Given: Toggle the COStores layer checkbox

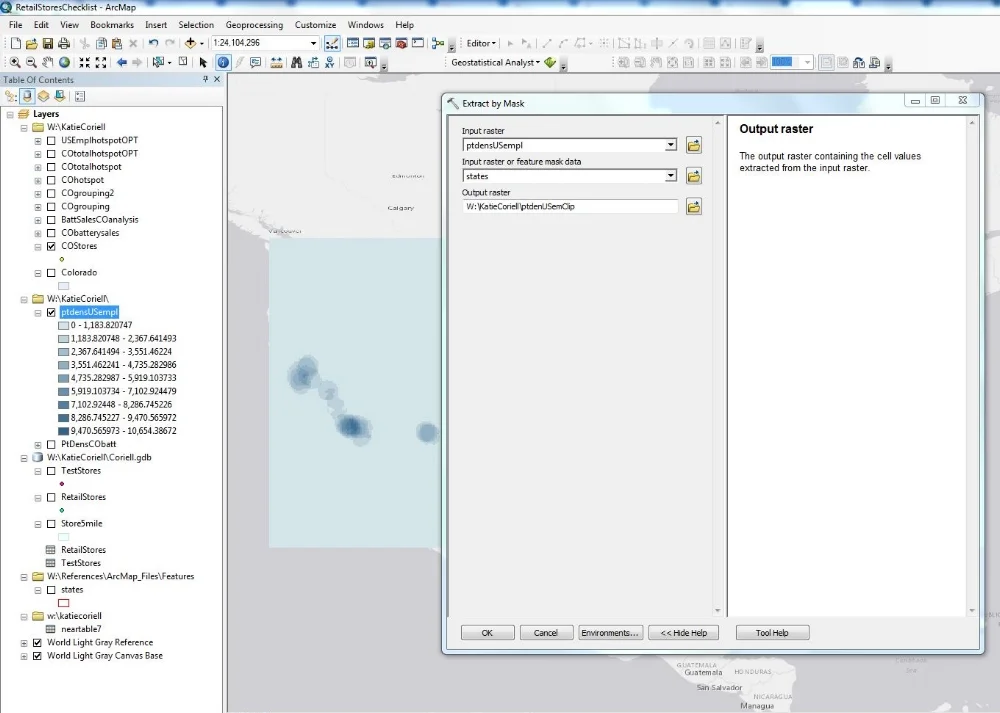Looking at the screenshot, I should pos(51,246).
